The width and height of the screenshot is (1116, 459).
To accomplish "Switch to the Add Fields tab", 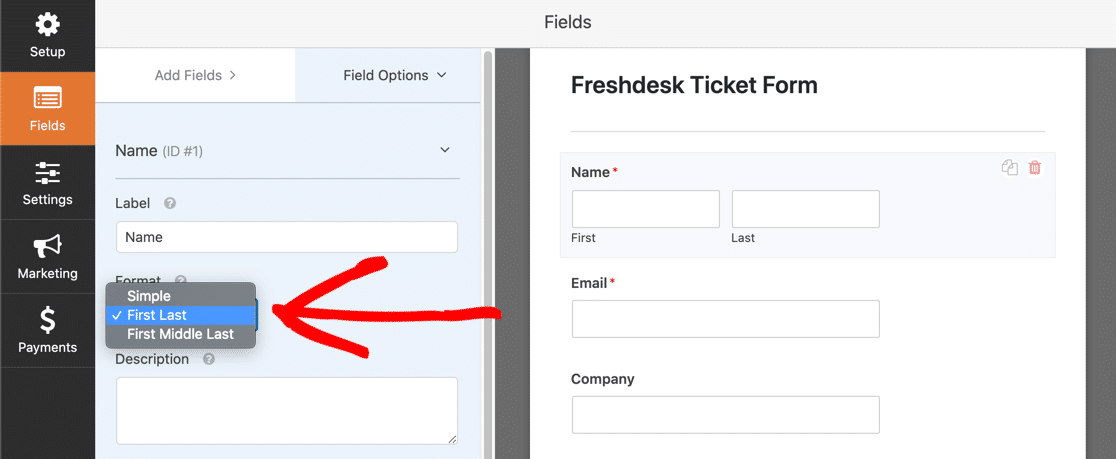I will [195, 75].
